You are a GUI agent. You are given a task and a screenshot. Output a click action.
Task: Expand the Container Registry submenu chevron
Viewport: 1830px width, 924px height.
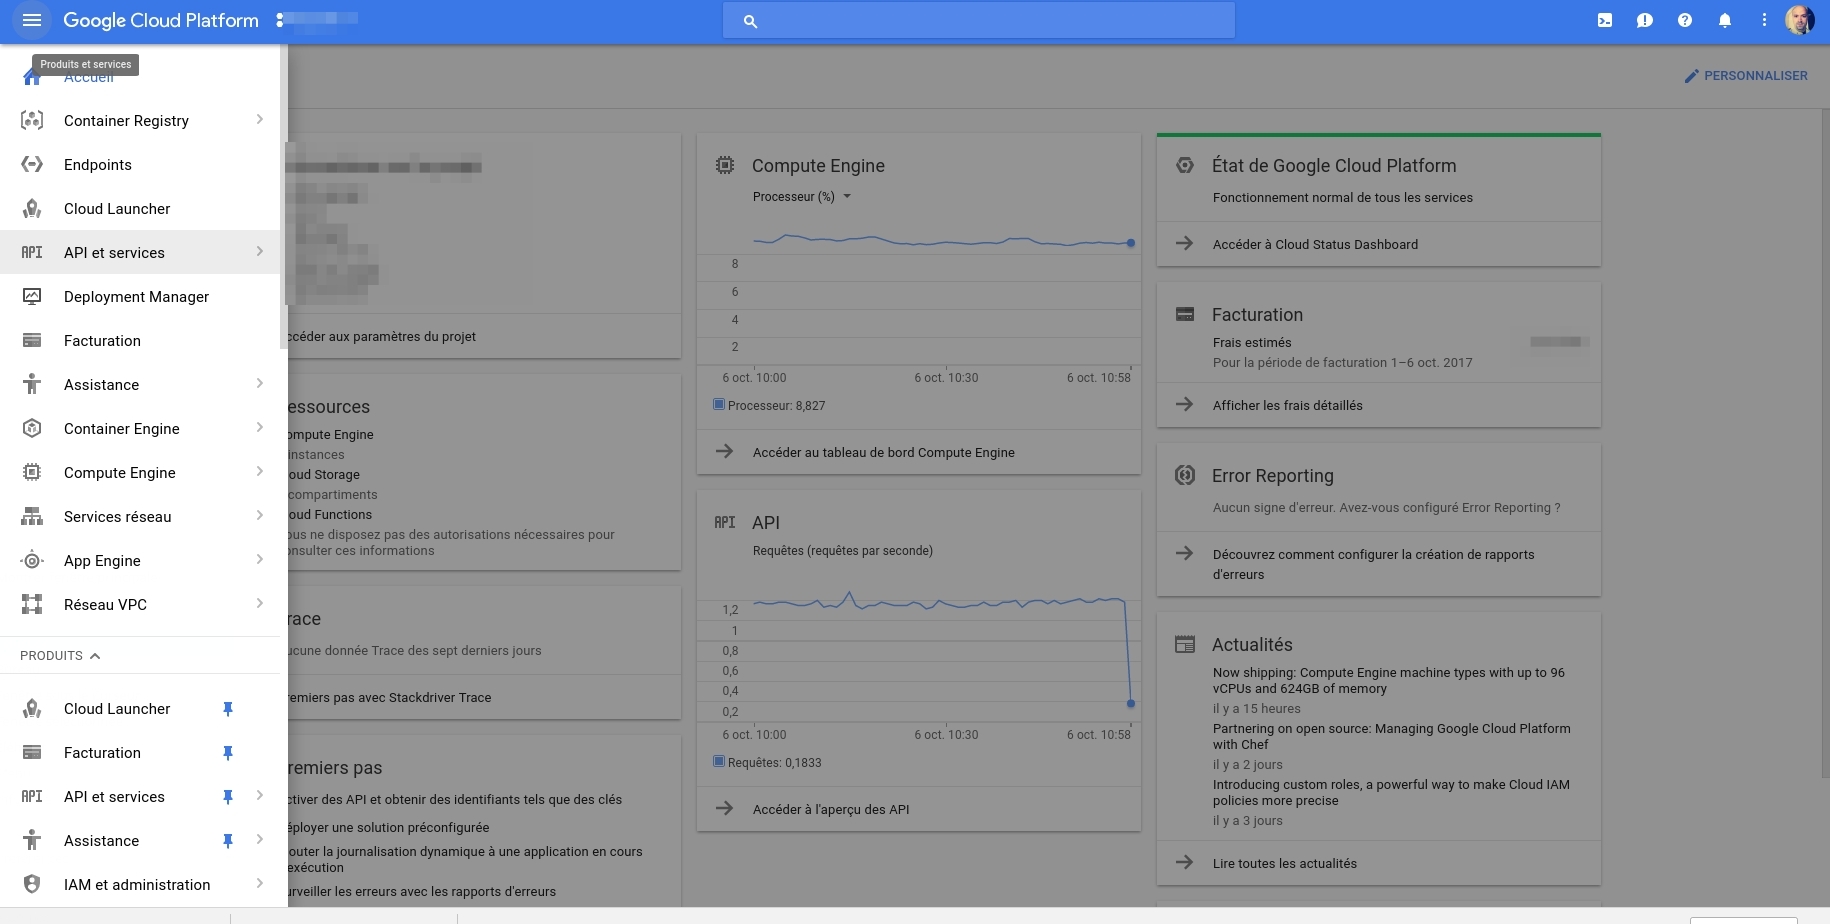click(x=259, y=120)
